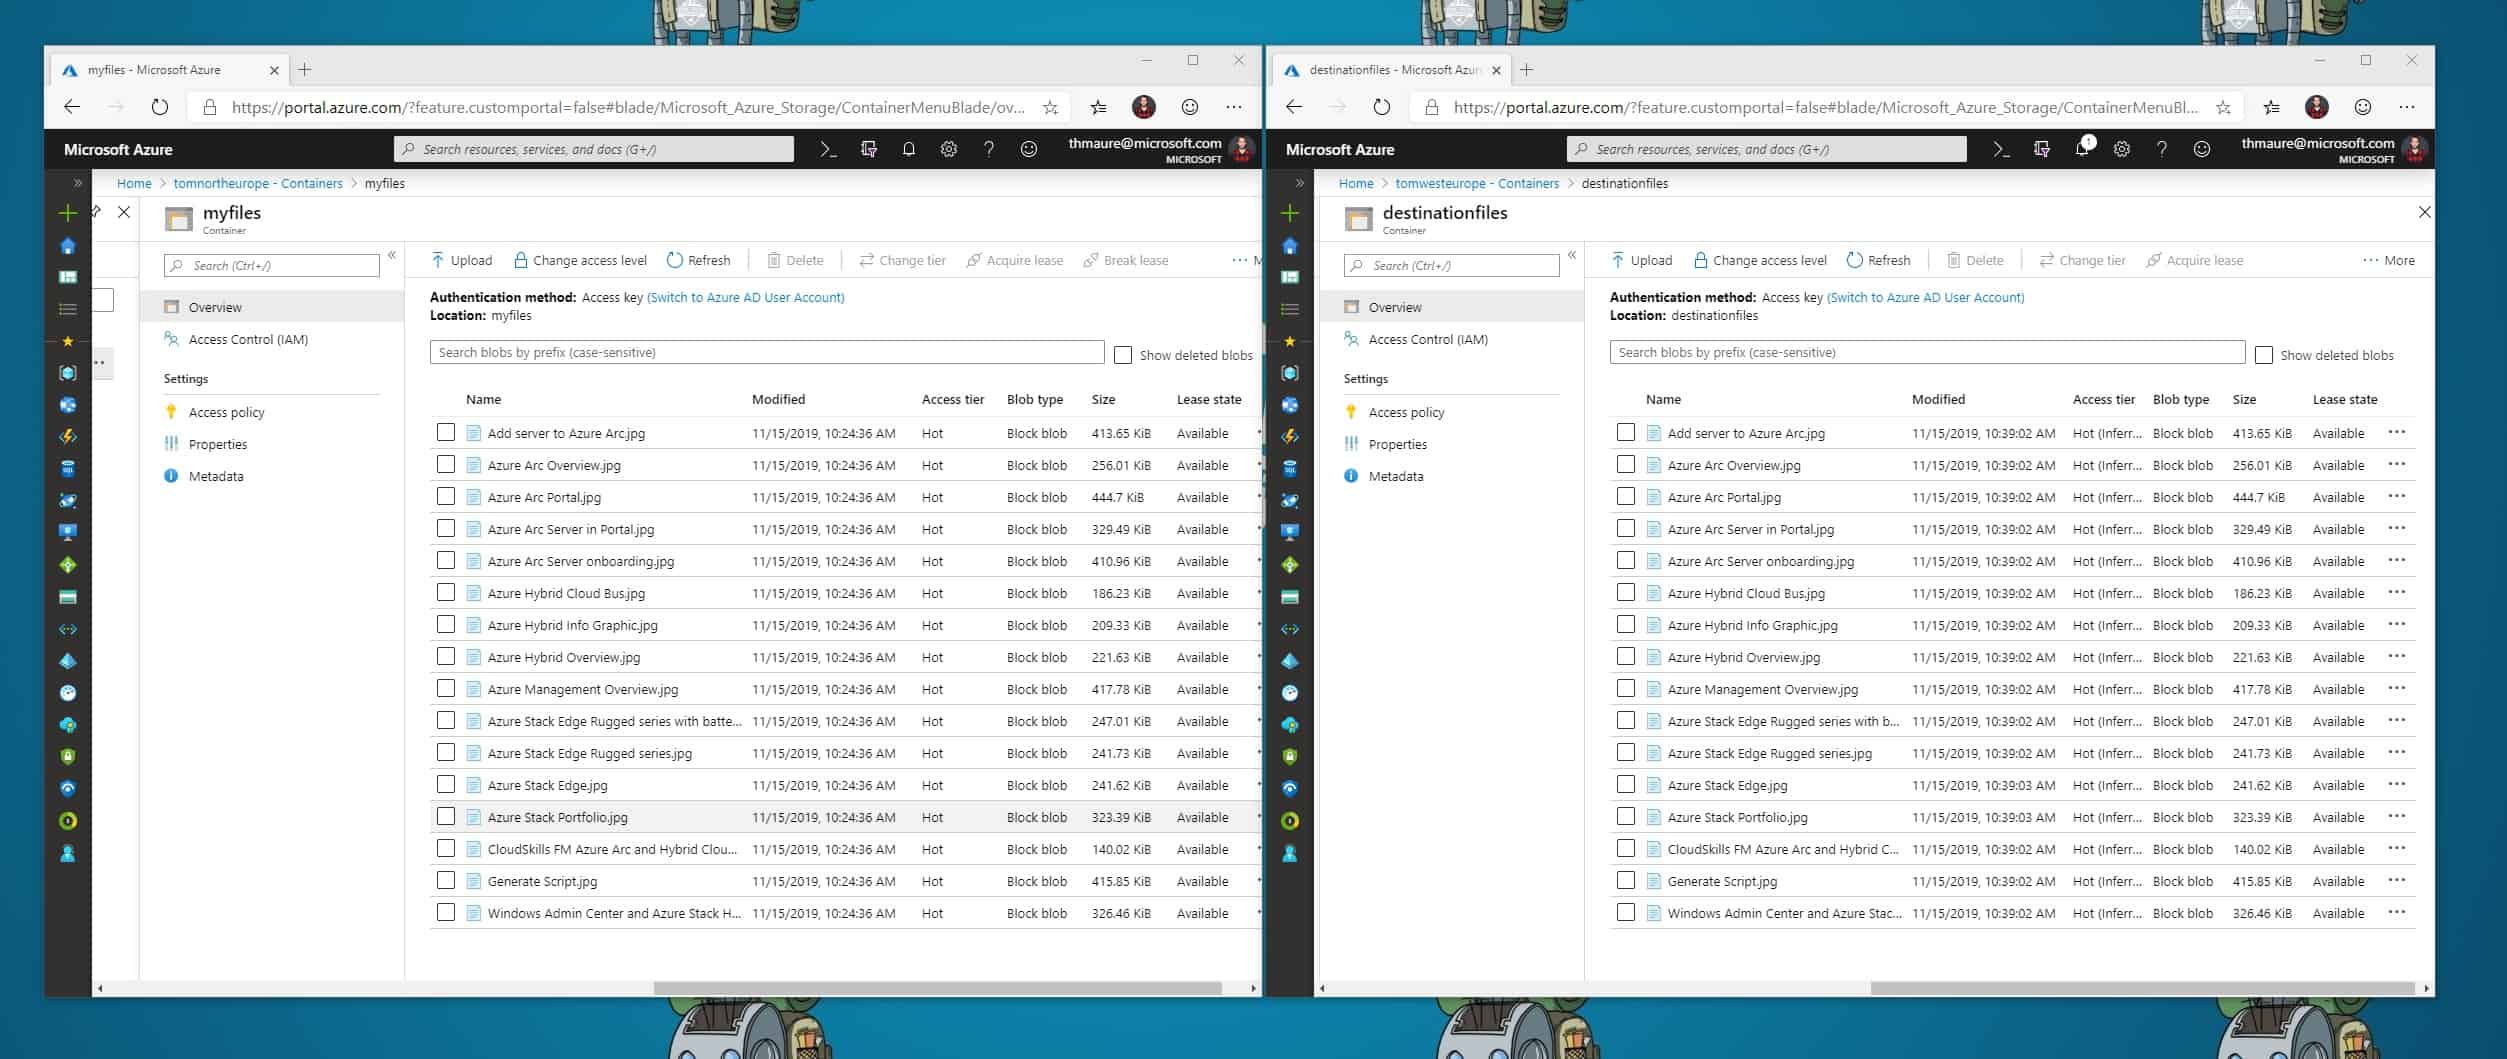Open favorites list icon in destinationfiles browser toolbar
Image resolution: width=2507 pixels, height=1059 pixels.
pos(2272,107)
